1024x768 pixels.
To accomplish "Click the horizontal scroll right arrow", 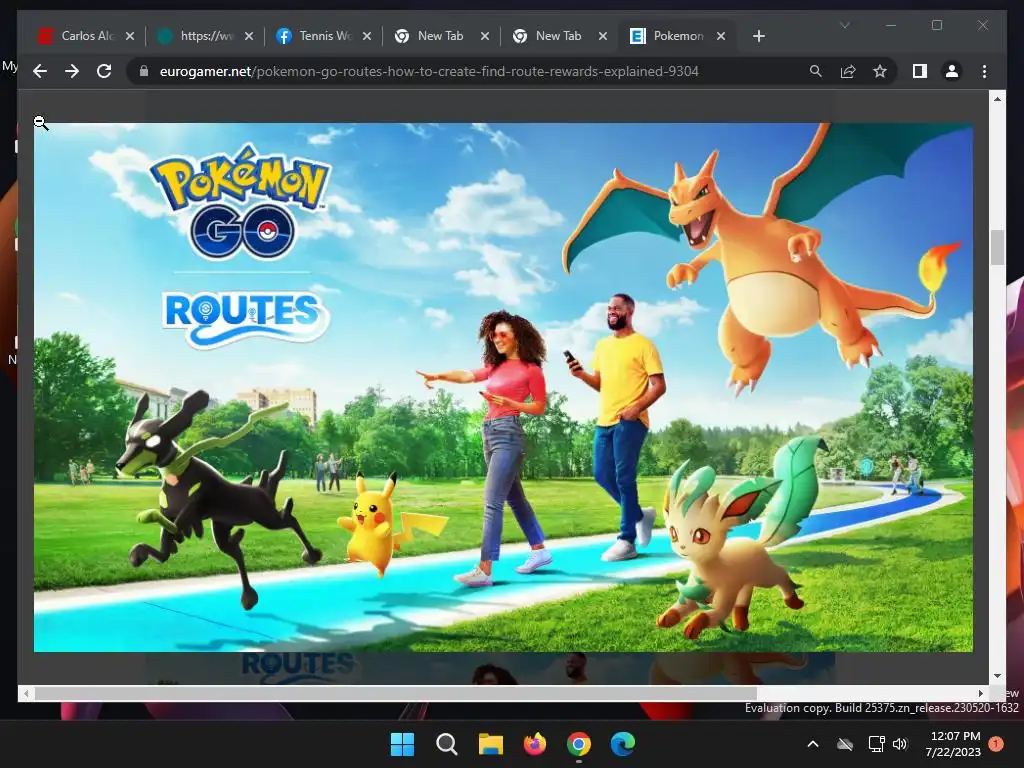I will tap(981, 693).
